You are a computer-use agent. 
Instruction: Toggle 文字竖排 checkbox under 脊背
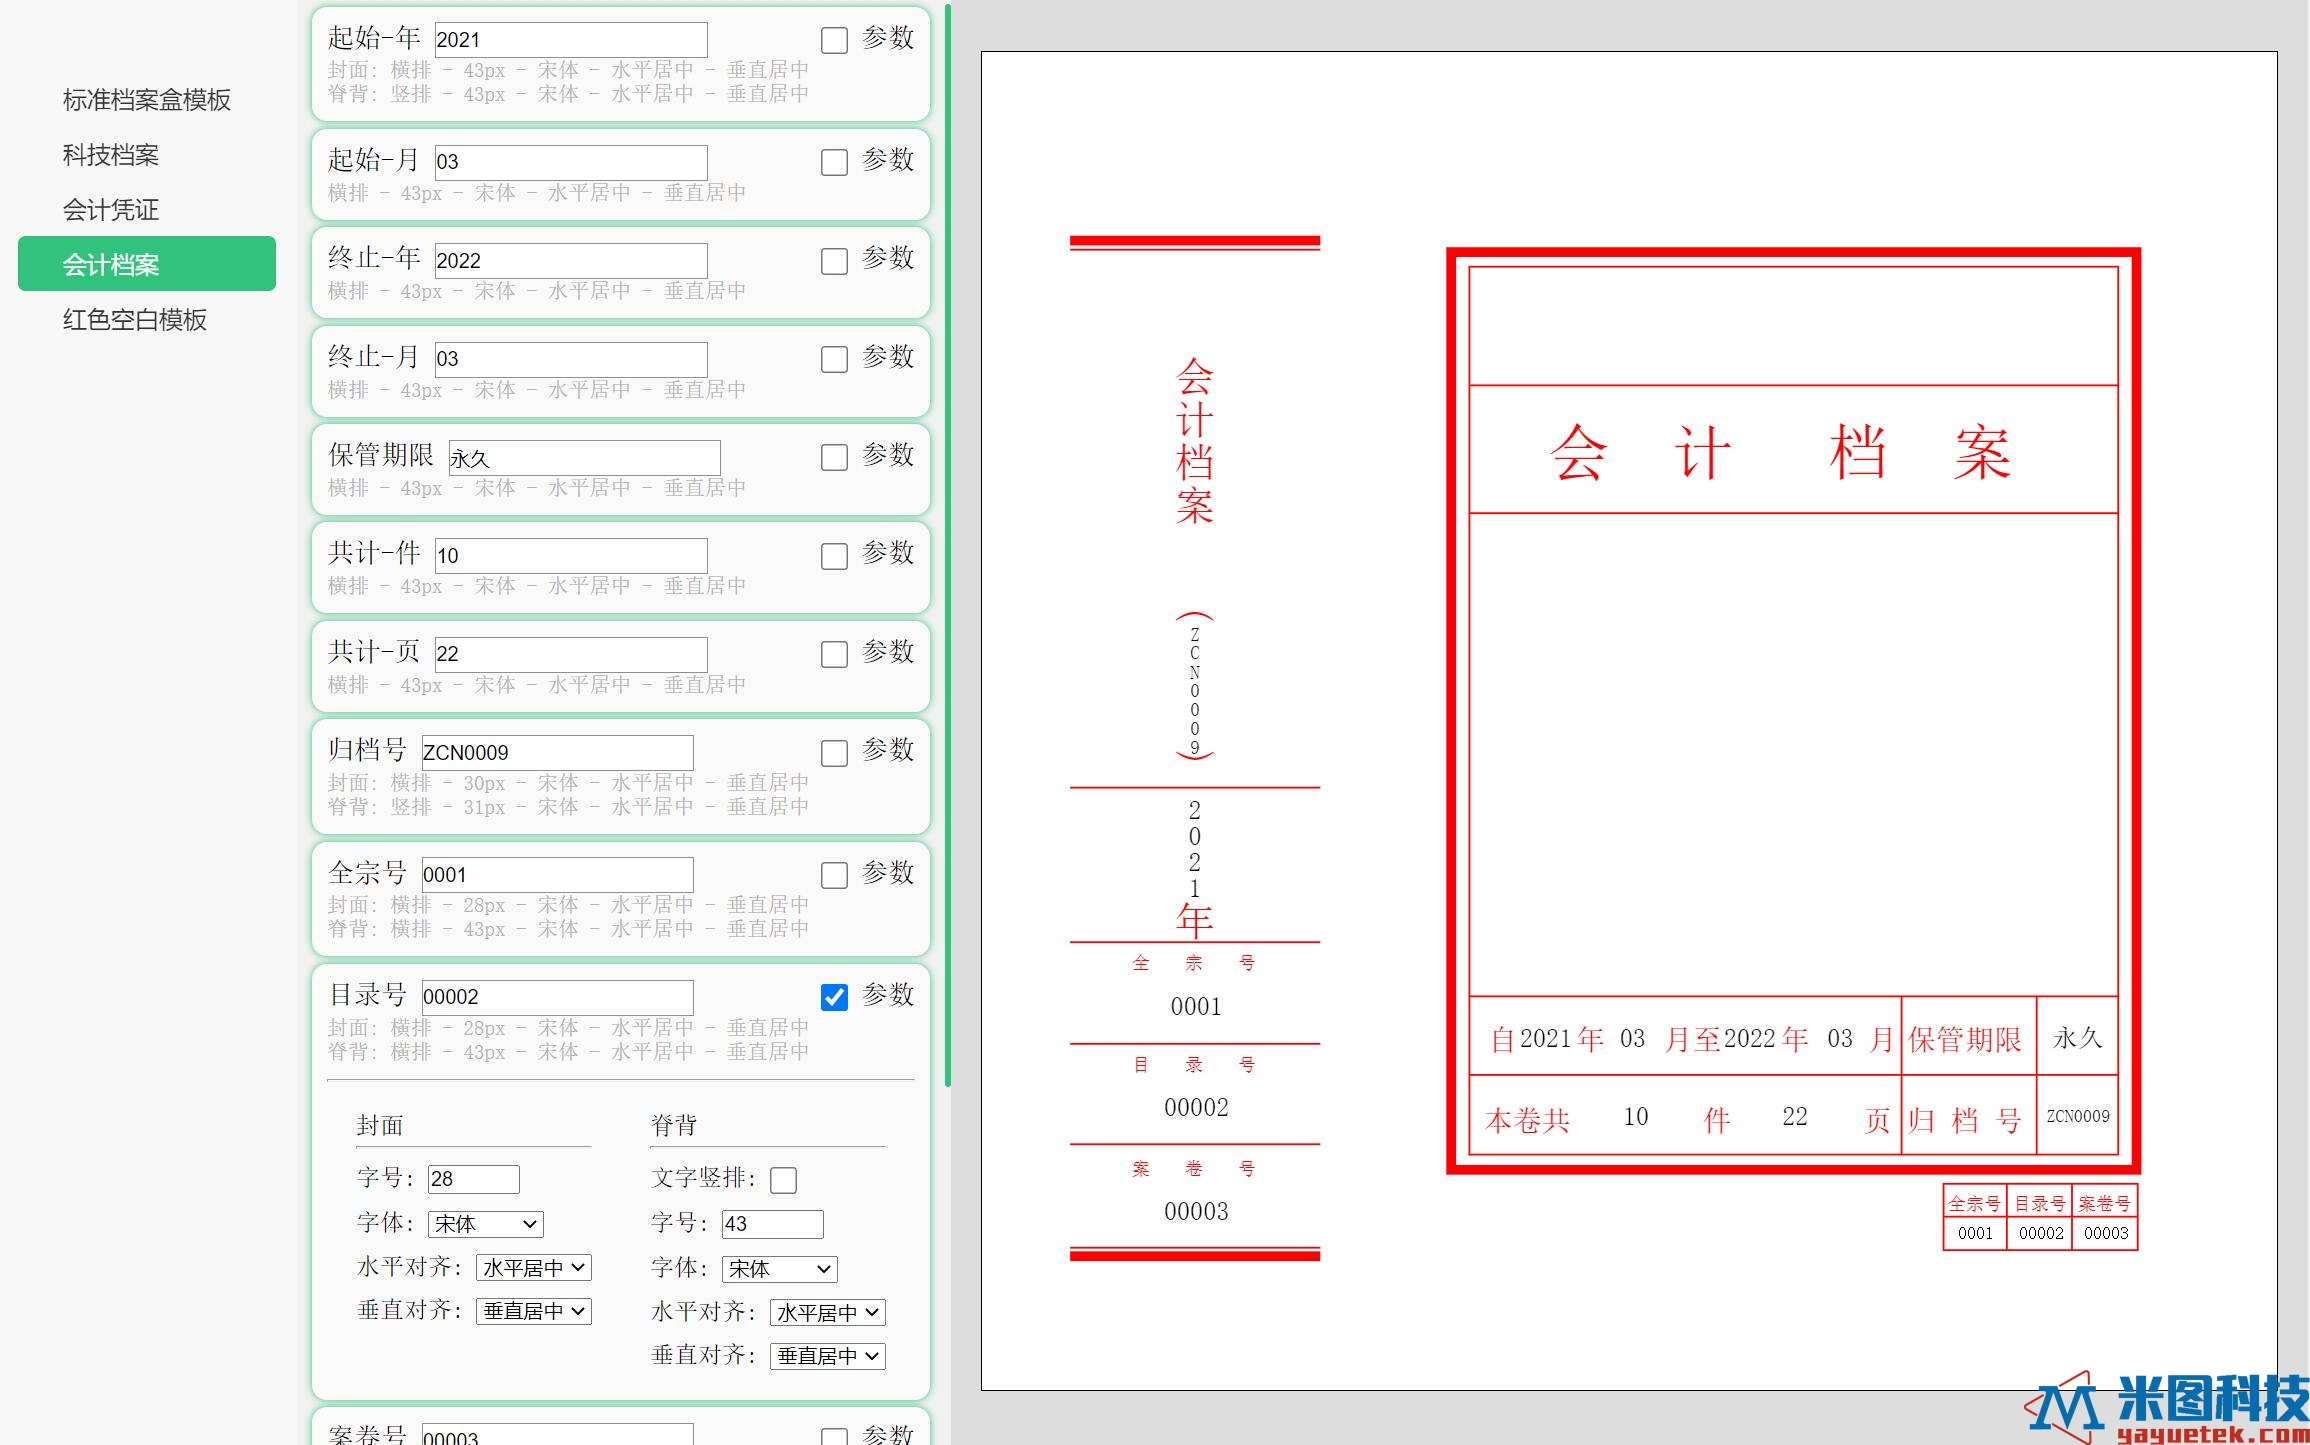[784, 1180]
